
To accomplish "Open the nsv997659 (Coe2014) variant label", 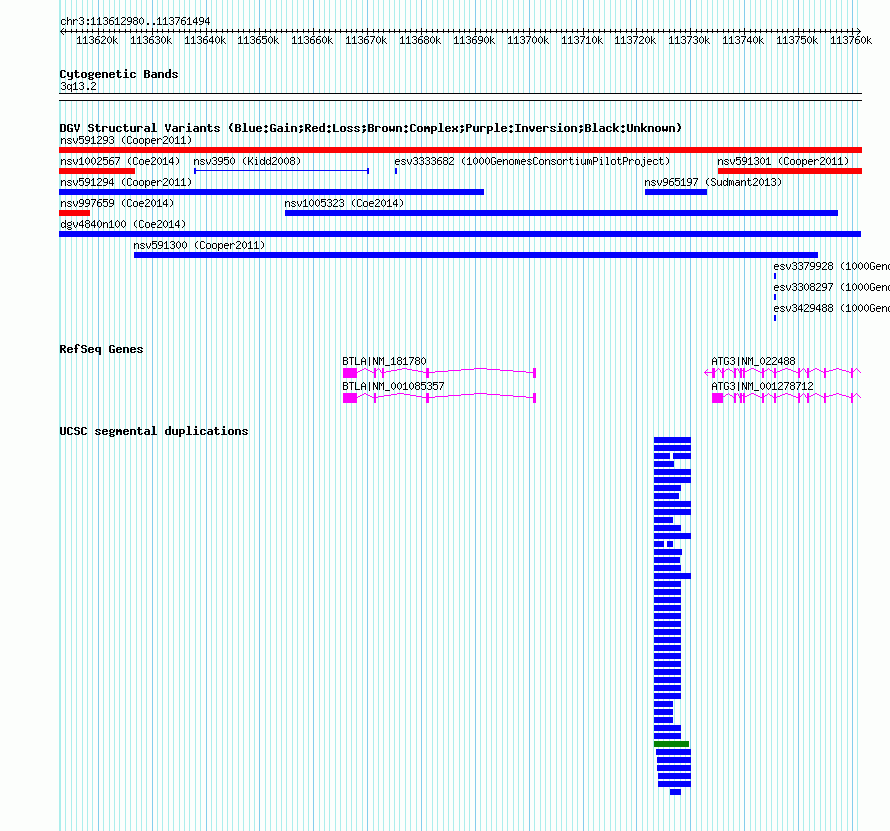I will coord(117,203).
